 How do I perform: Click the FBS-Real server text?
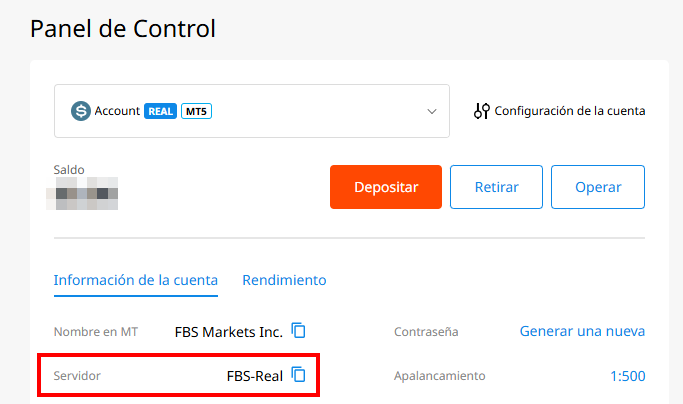[x=255, y=376]
